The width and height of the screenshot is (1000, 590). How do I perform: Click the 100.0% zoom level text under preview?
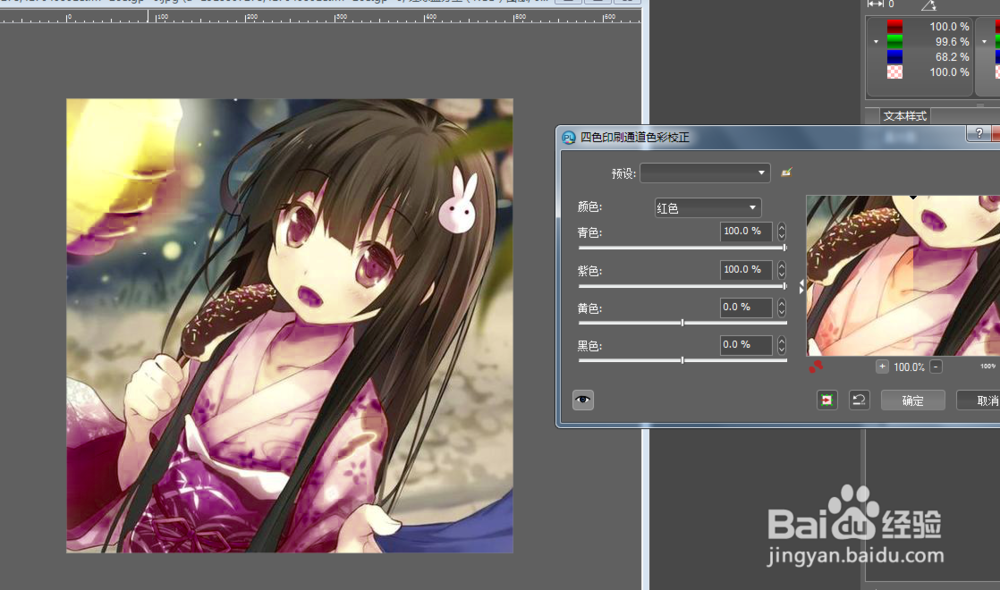pyautogui.click(x=909, y=367)
